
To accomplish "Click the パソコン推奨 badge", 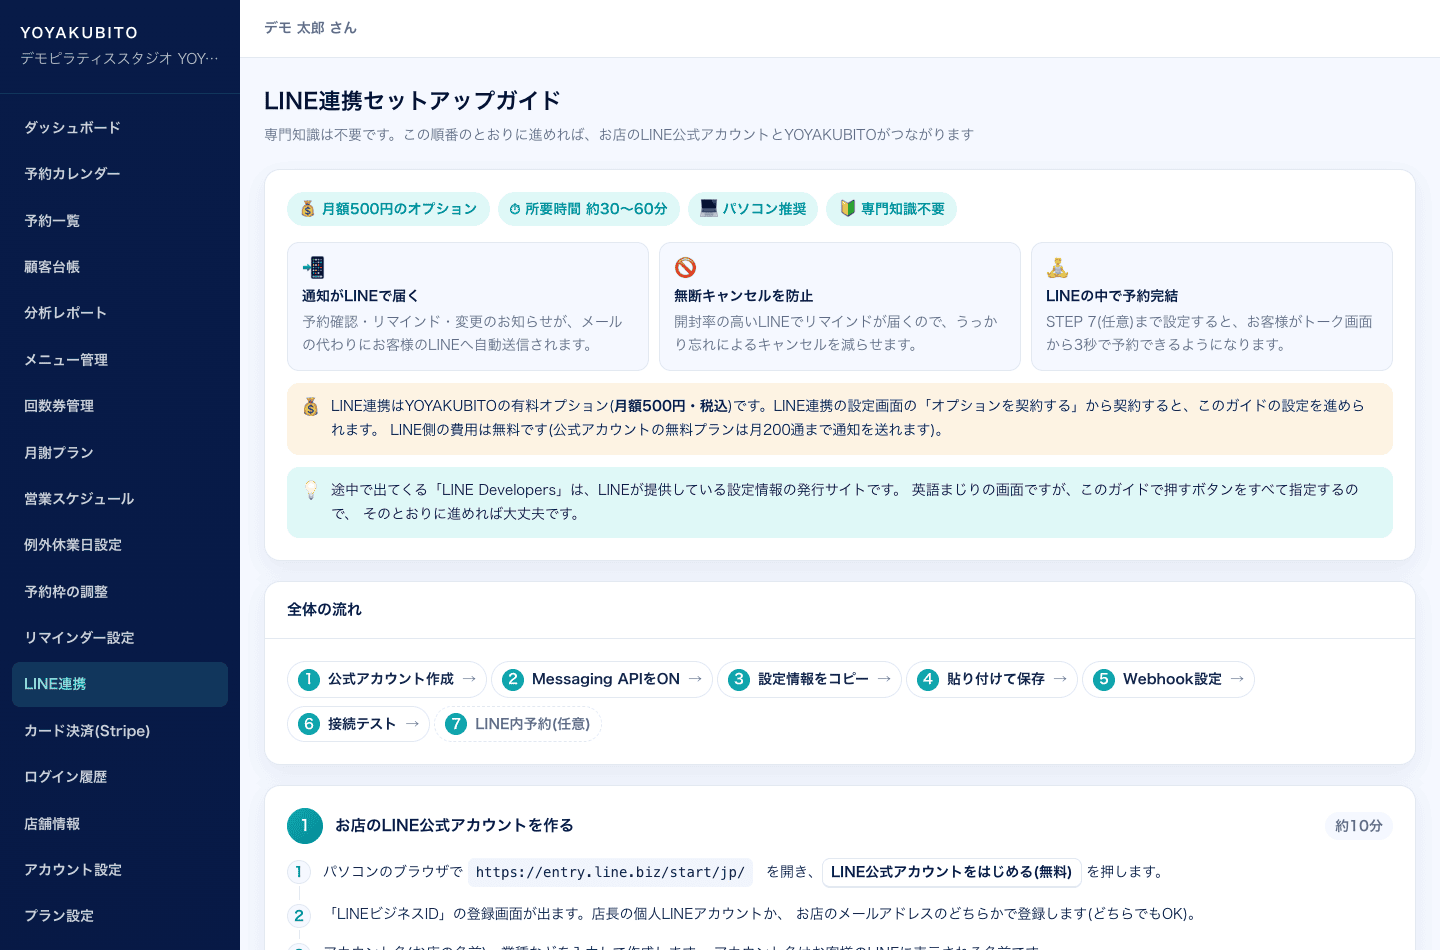I will 753,209.
